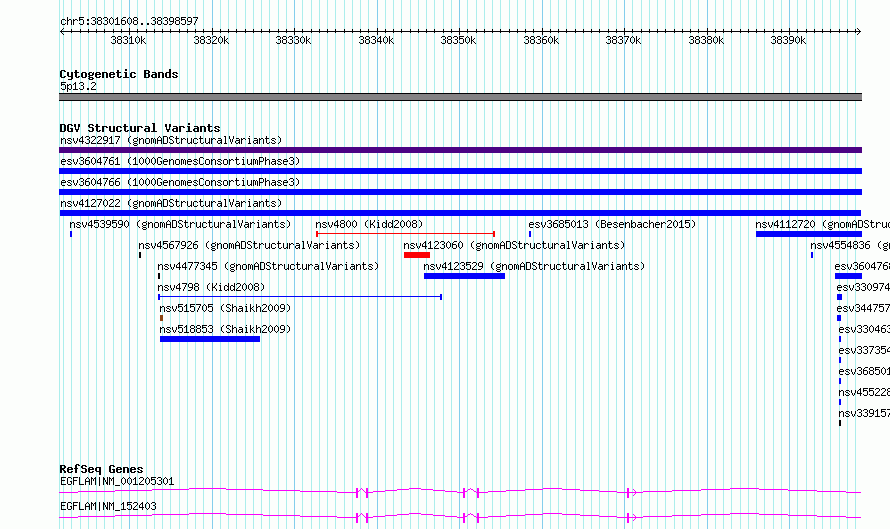This screenshot has height=529, width=890.
Task: Click the blue bar under nsv4123529
Action: (464, 276)
